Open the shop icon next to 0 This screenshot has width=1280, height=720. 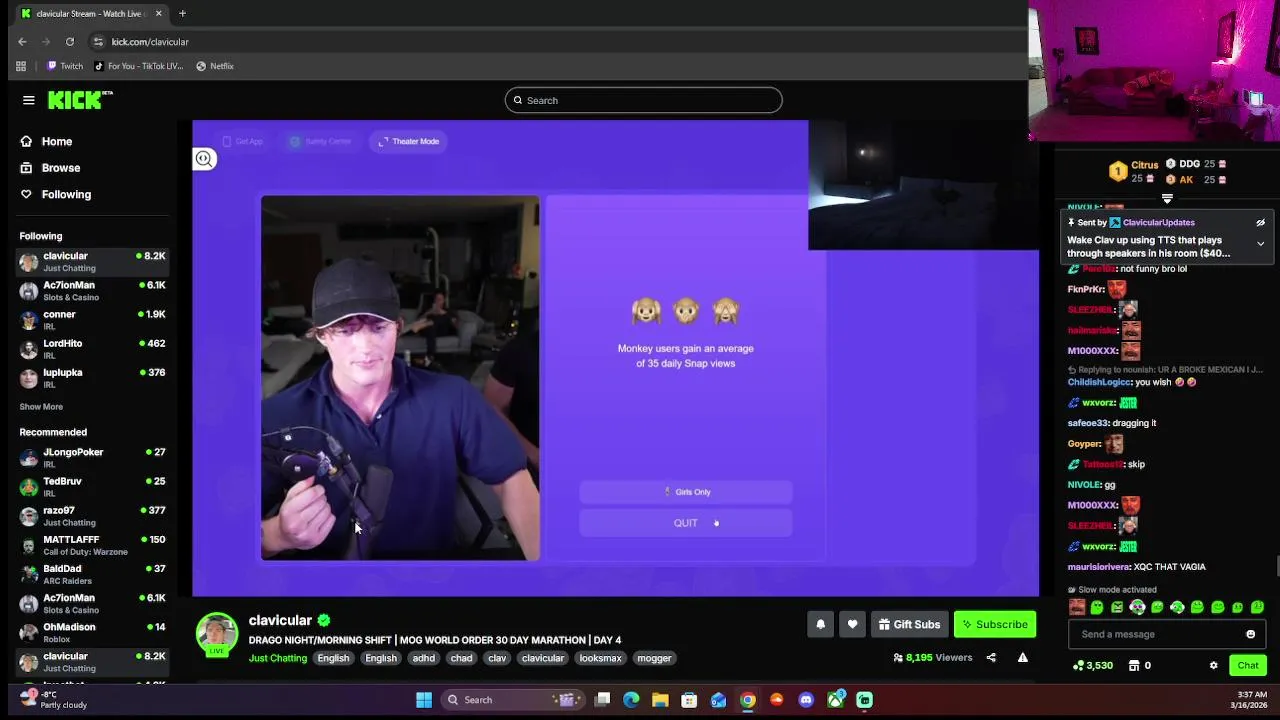[x=1134, y=666]
